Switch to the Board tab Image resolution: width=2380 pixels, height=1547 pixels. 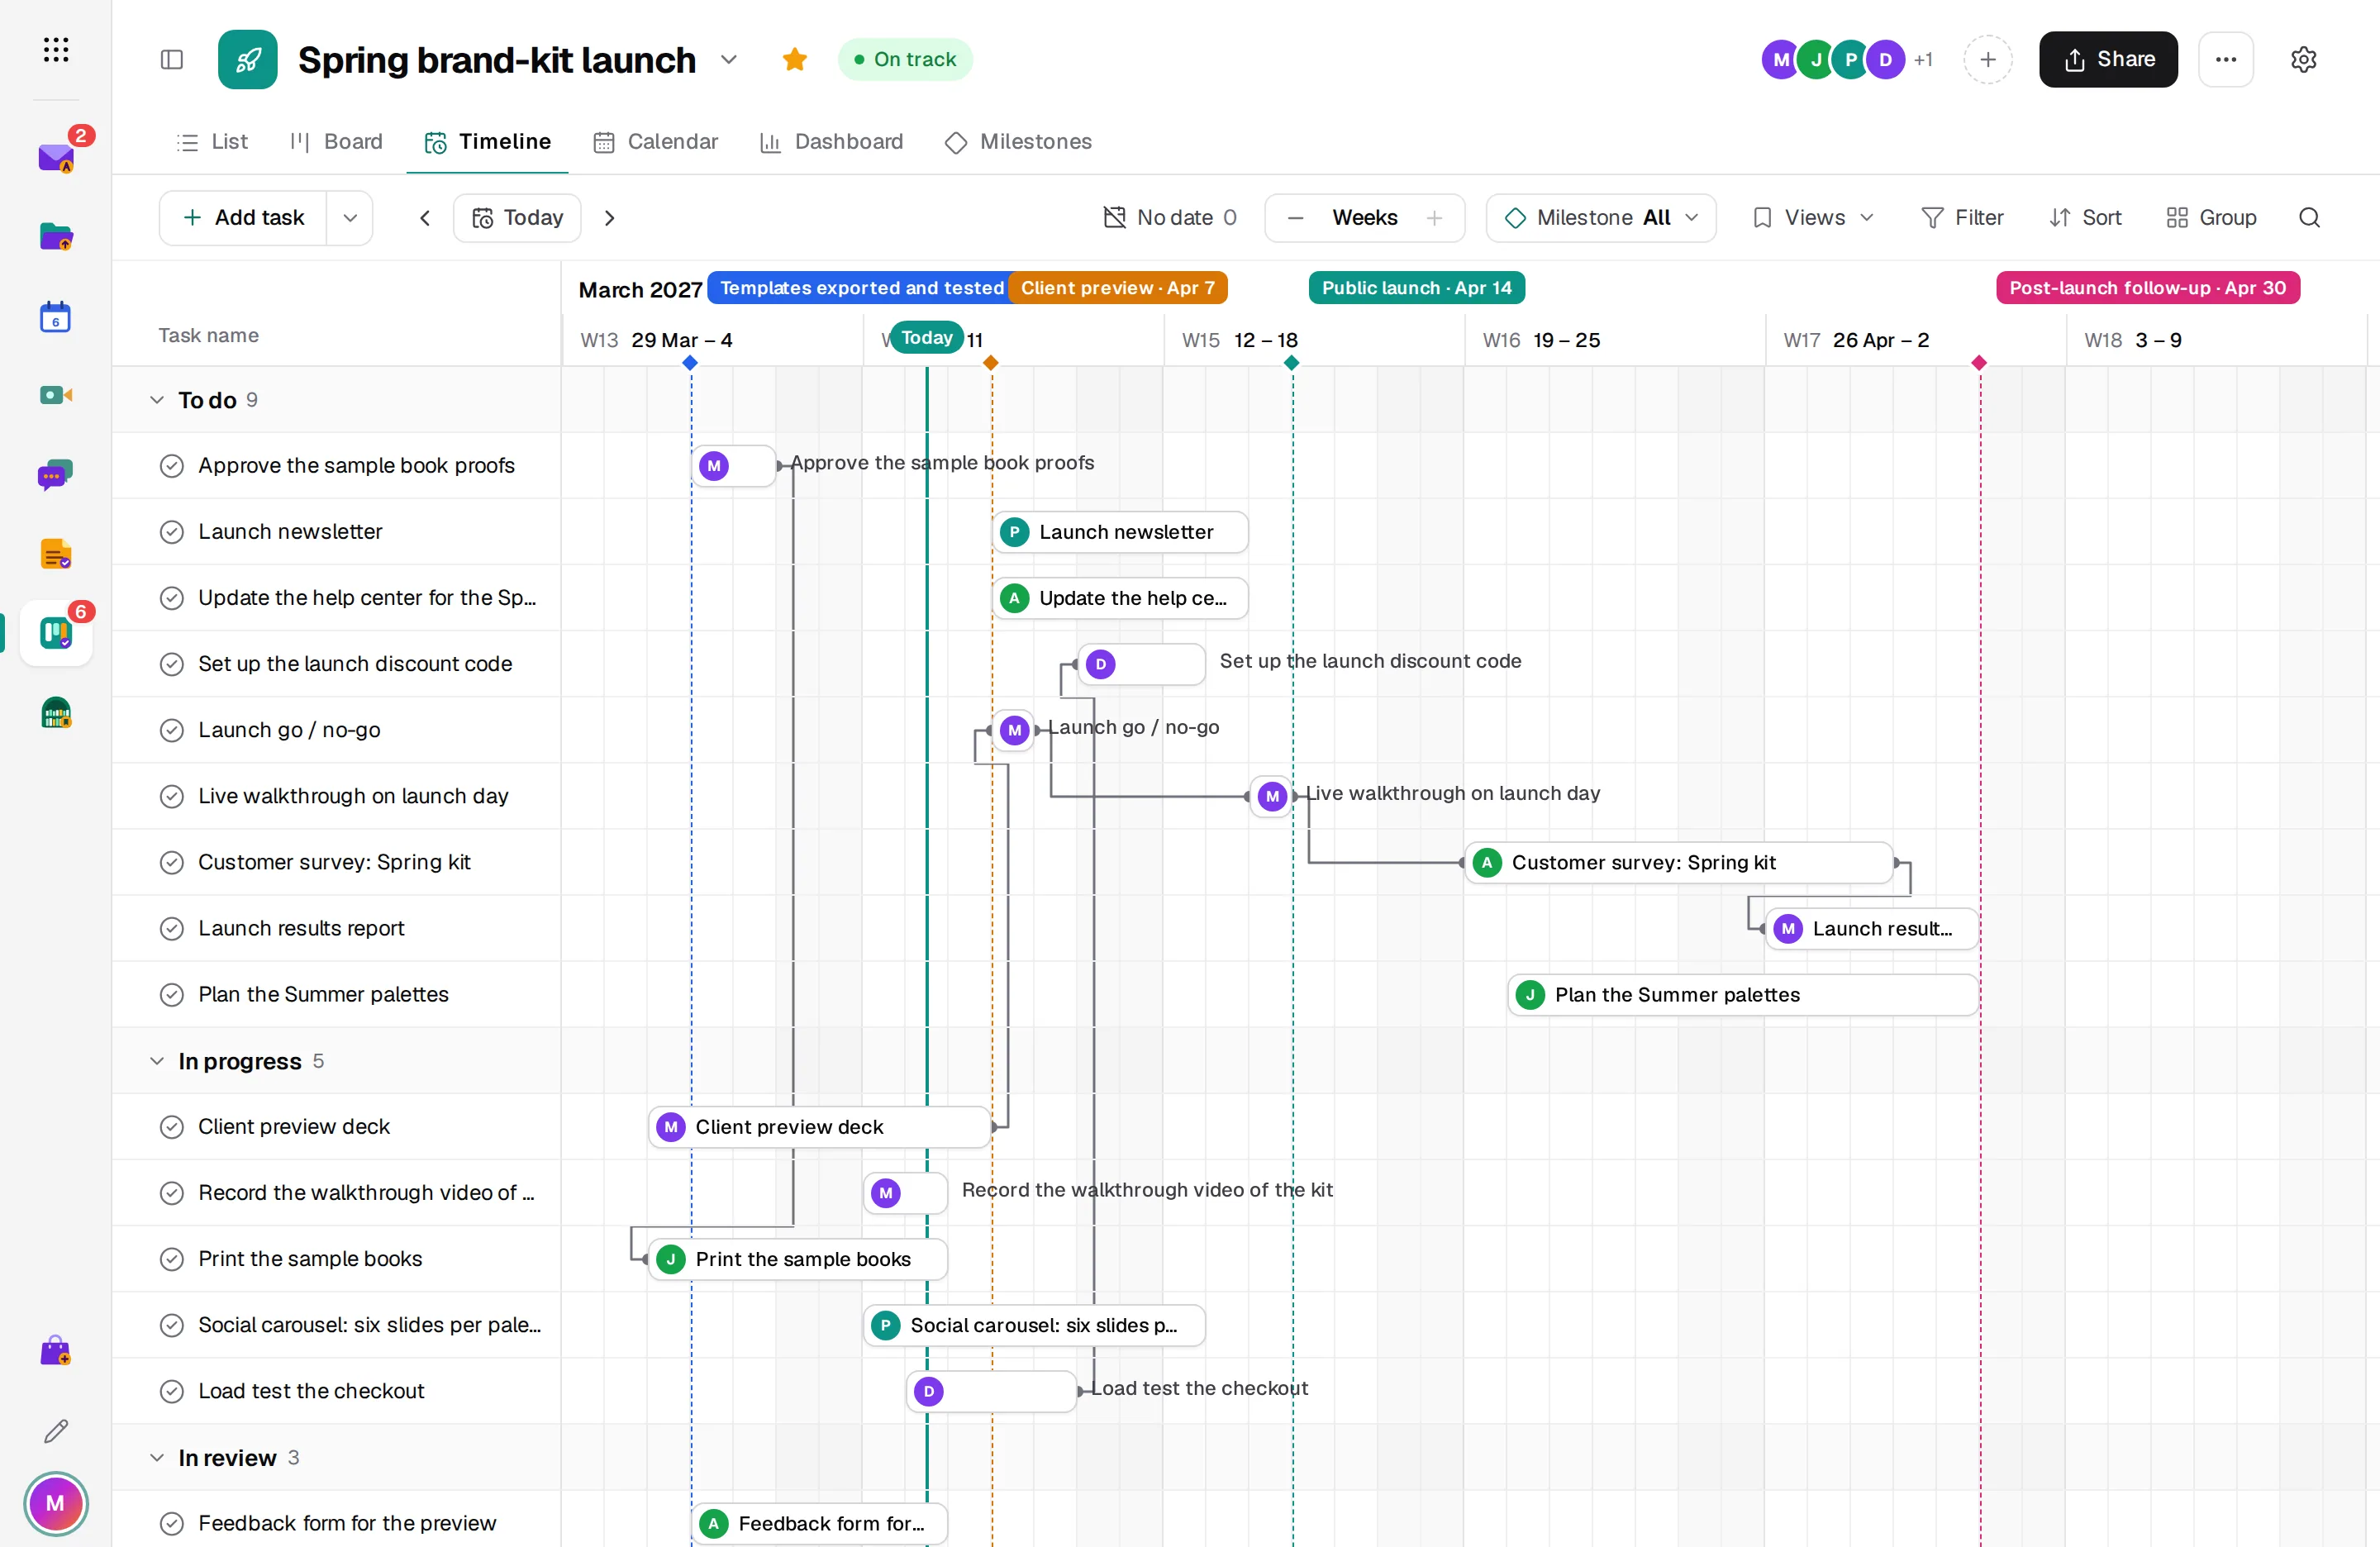336,141
